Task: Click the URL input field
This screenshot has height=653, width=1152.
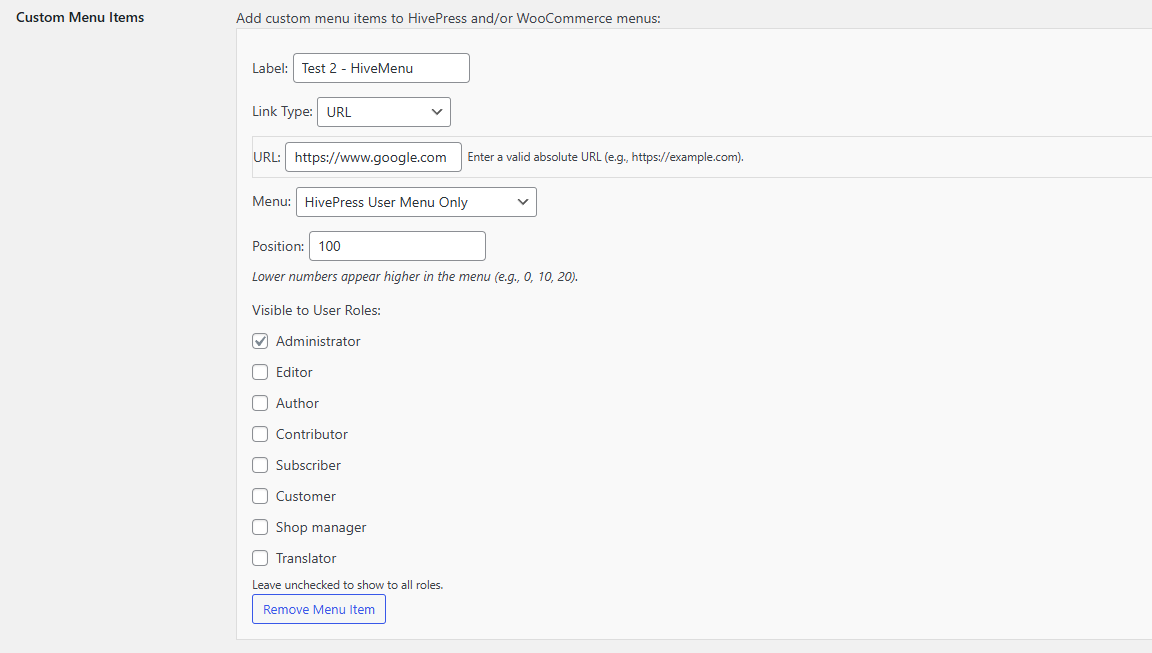Action: click(x=373, y=157)
